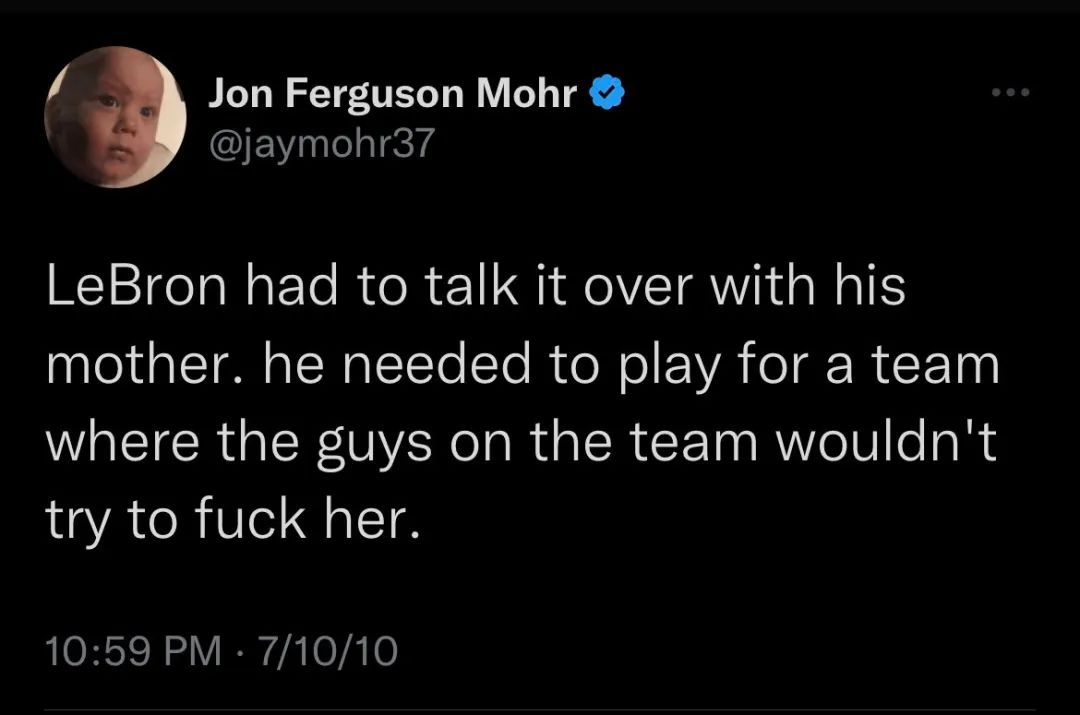Click the 7/10/10 tweet date
This screenshot has width=1080, height=715.
[x=328, y=651]
